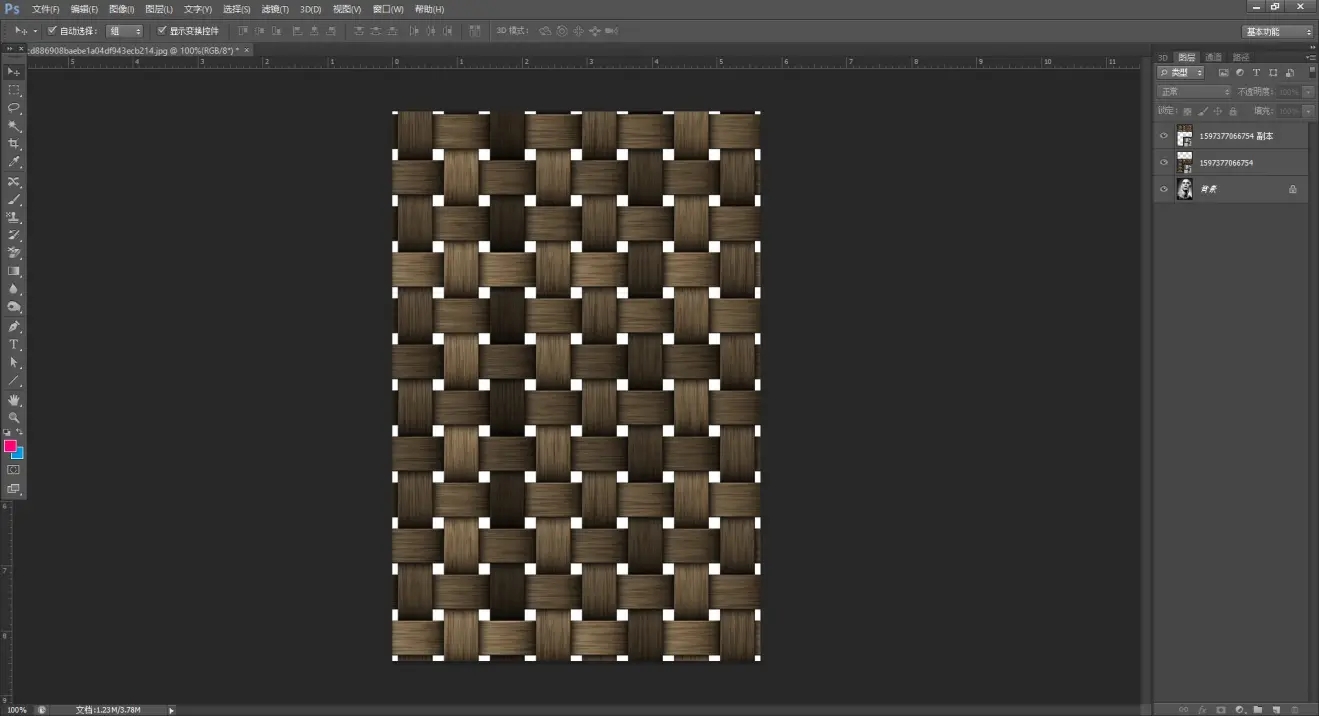
Task: Open the 基本功能 workspace dropdown
Action: click(x=1278, y=31)
